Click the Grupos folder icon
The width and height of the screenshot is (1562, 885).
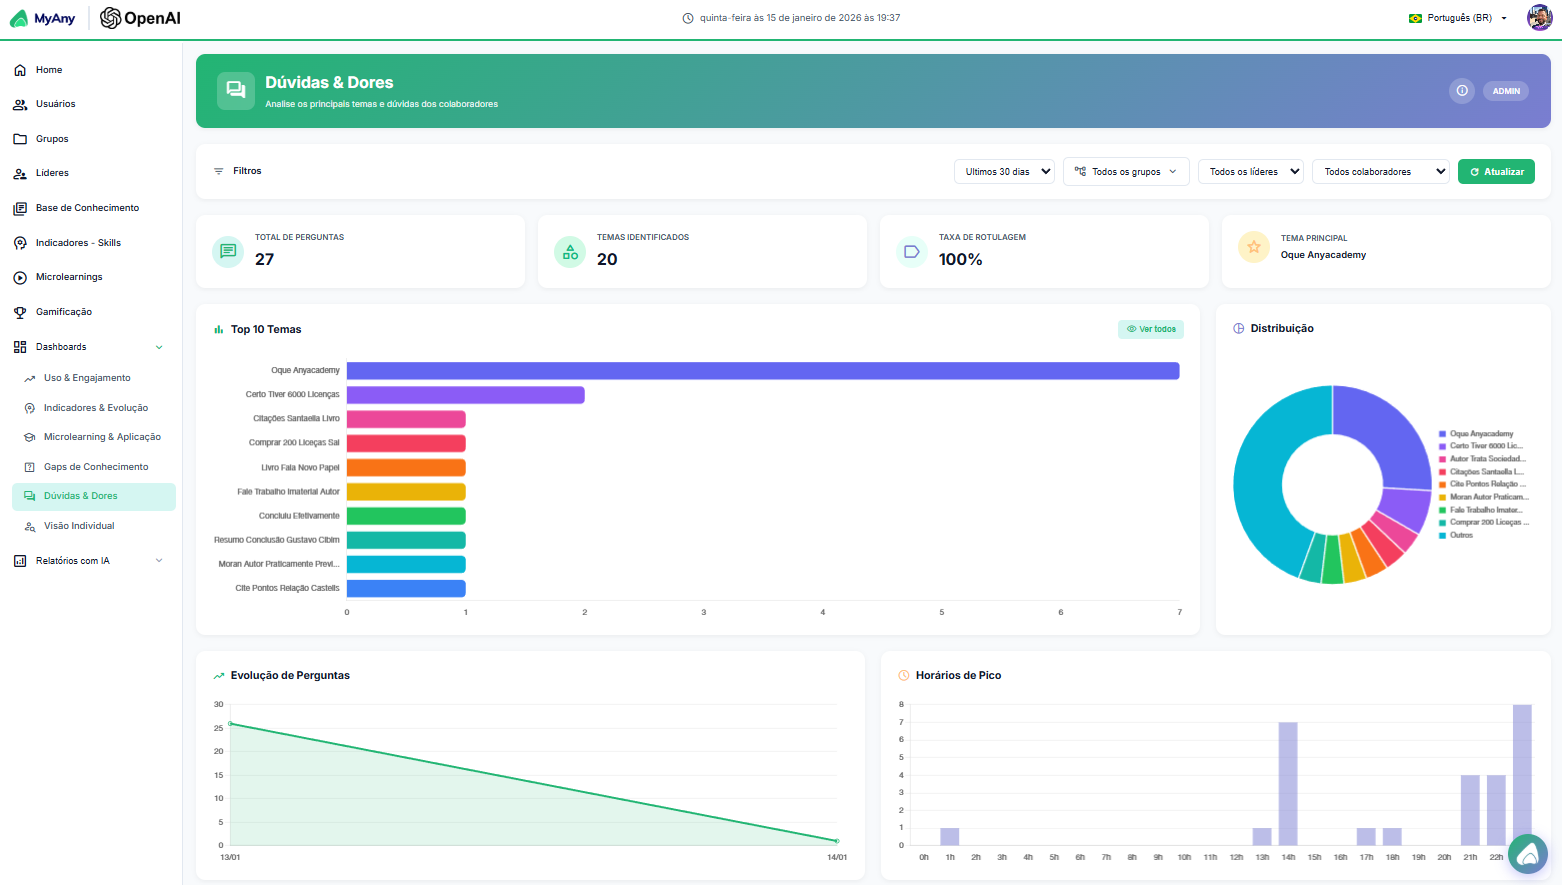tap(18, 138)
